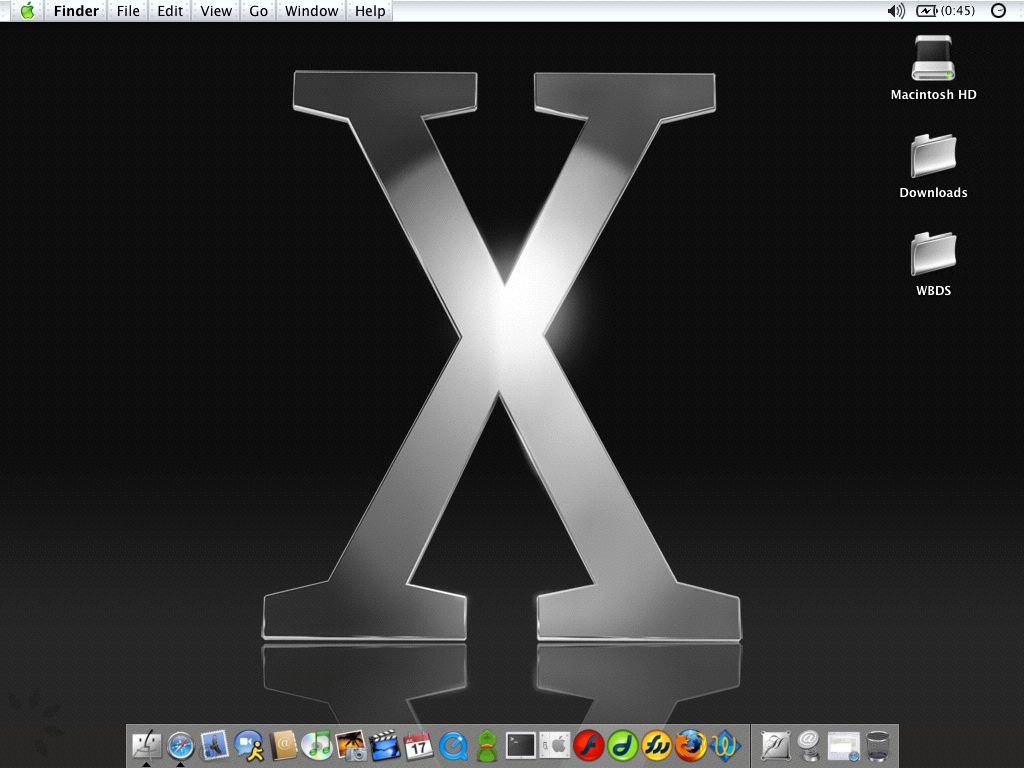1024x768 pixels.
Task: Open the Trash in the dock
Action: [x=878, y=745]
